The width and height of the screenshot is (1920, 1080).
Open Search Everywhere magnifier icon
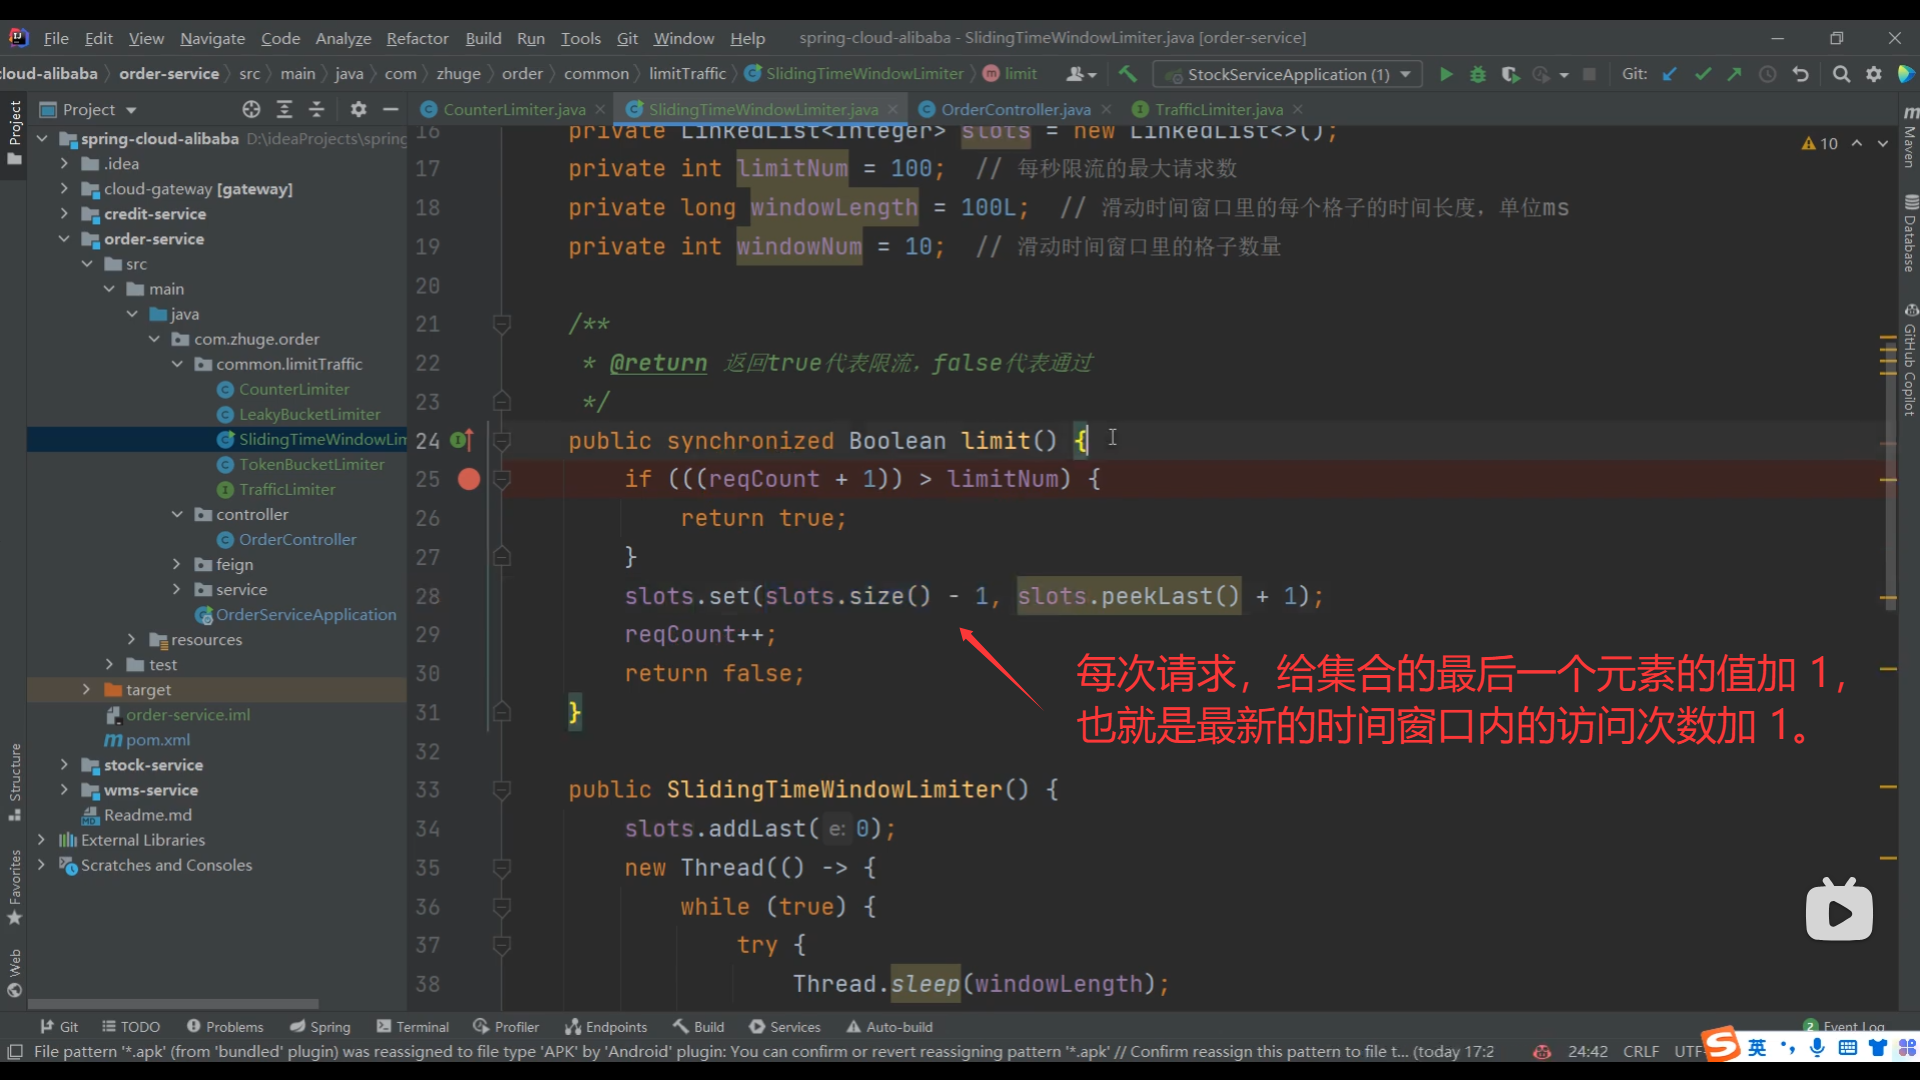pos(1841,74)
